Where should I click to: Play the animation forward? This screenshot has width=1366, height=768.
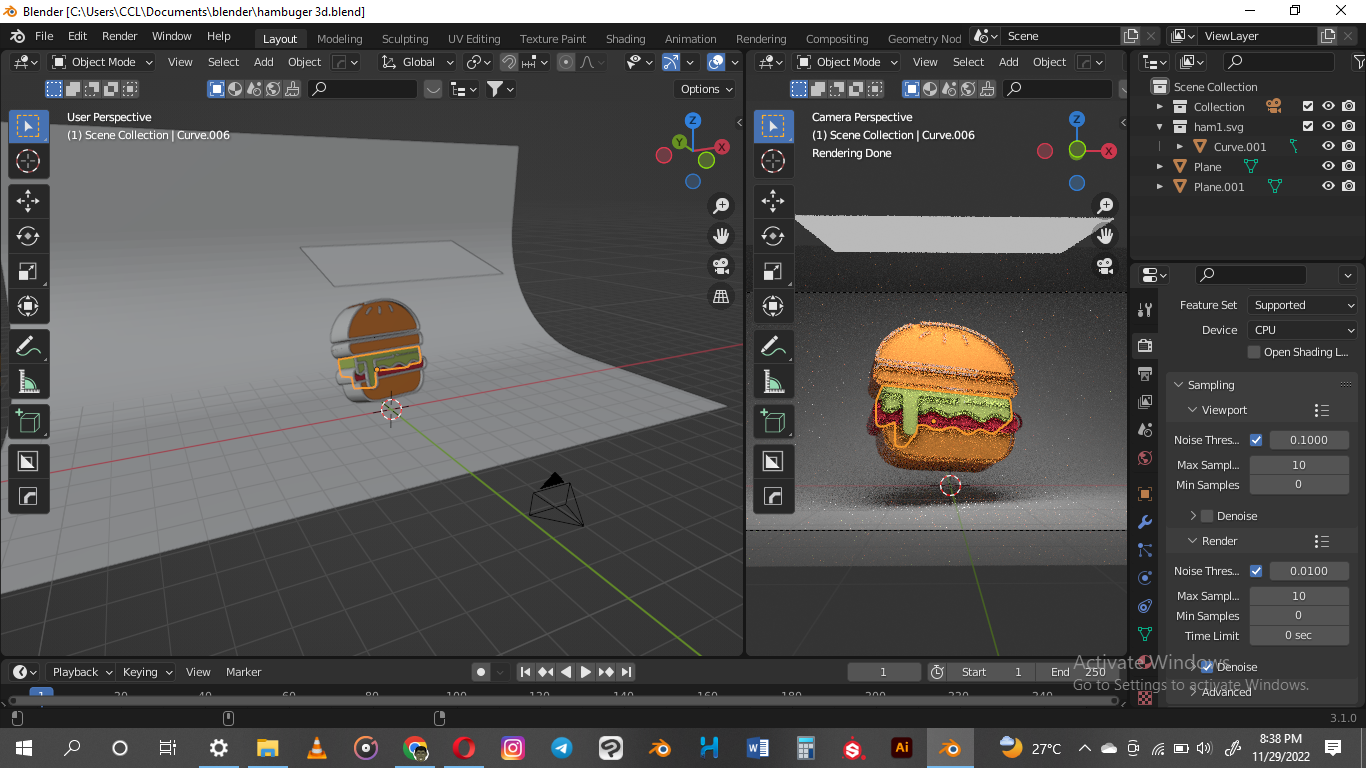(586, 672)
